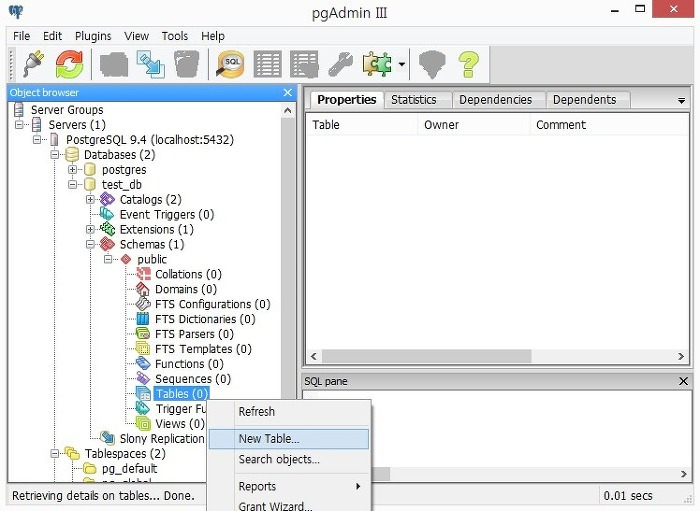
Task: Expand the Extensions (1) node
Action: tap(90, 229)
